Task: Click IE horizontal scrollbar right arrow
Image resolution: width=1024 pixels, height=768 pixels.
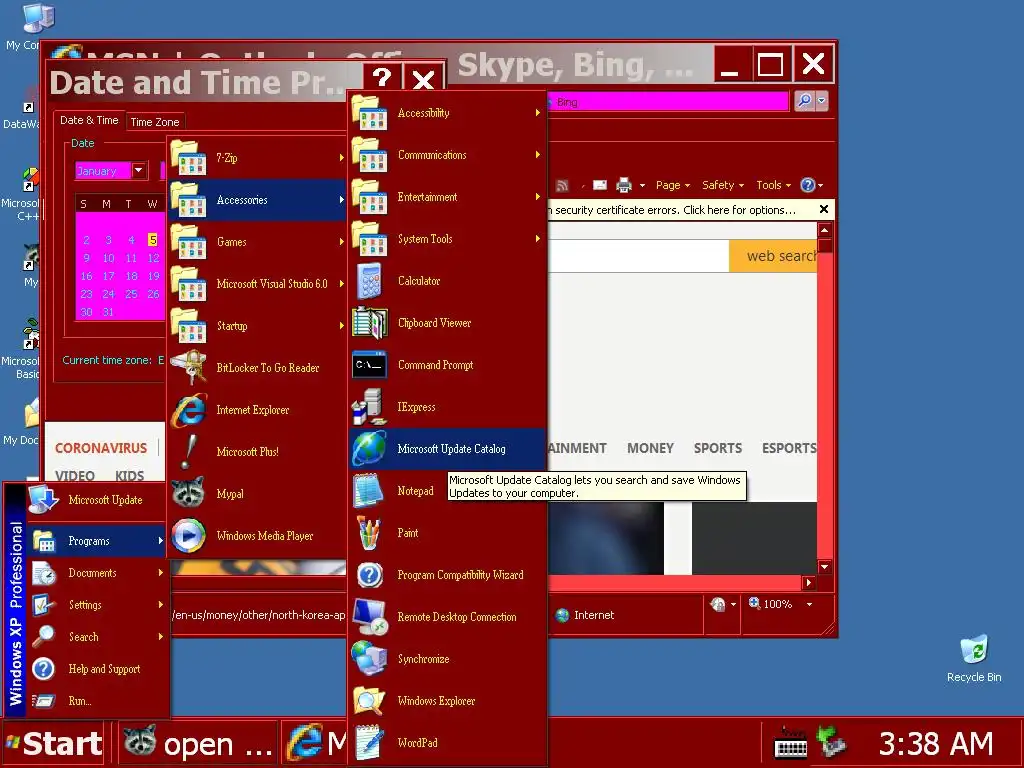Action: click(809, 583)
